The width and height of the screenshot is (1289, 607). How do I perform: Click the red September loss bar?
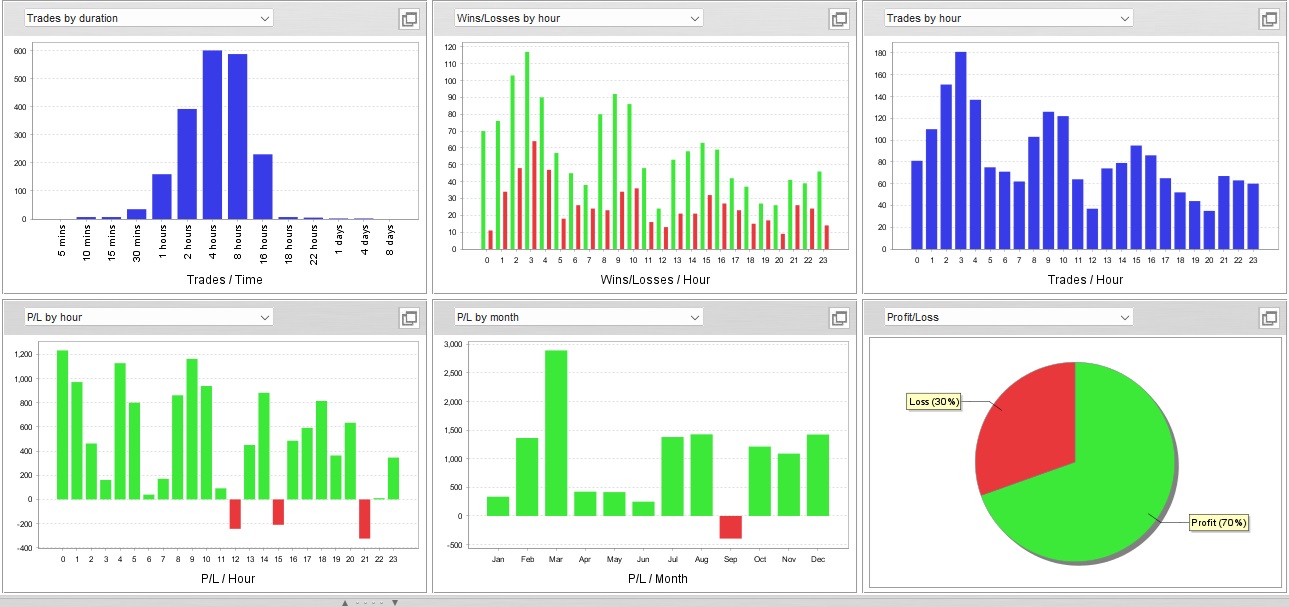[x=731, y=527]
